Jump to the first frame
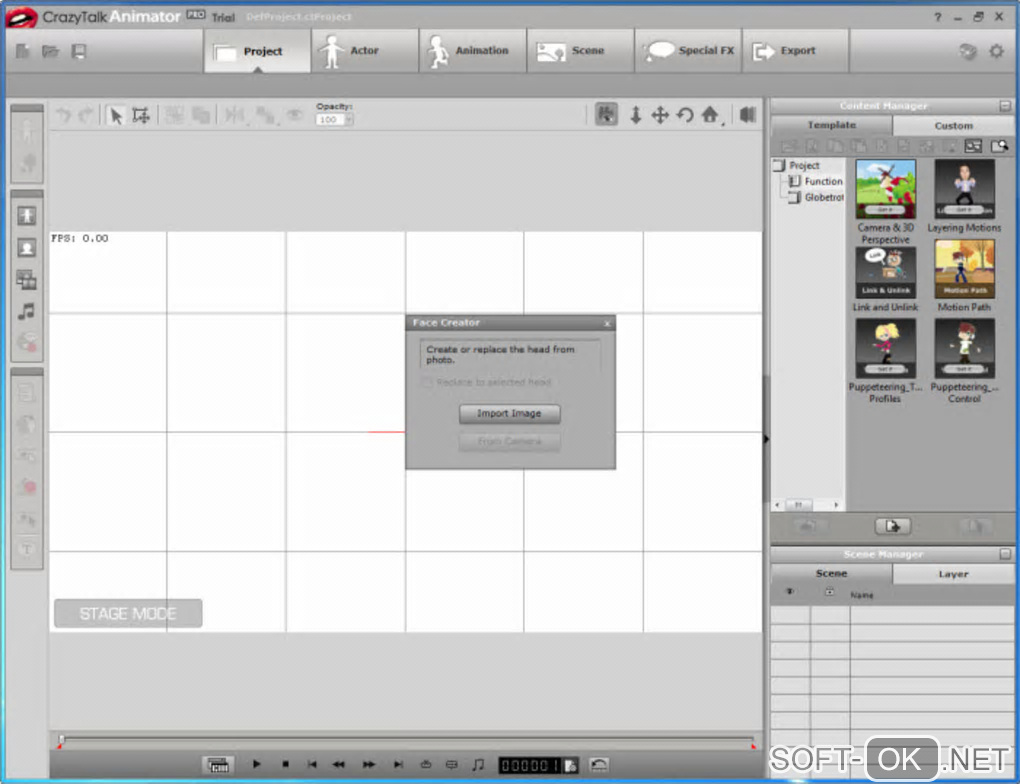1020x784 pixels. pyautogui.click(x=312, y=764)
